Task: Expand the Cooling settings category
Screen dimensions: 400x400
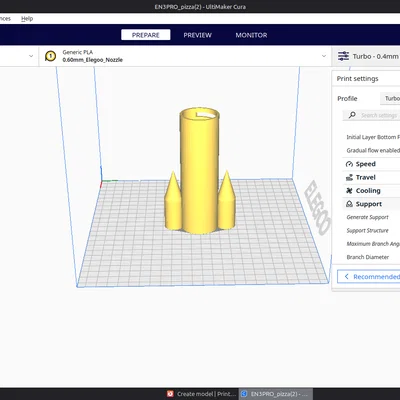Action: click(371, 191)
